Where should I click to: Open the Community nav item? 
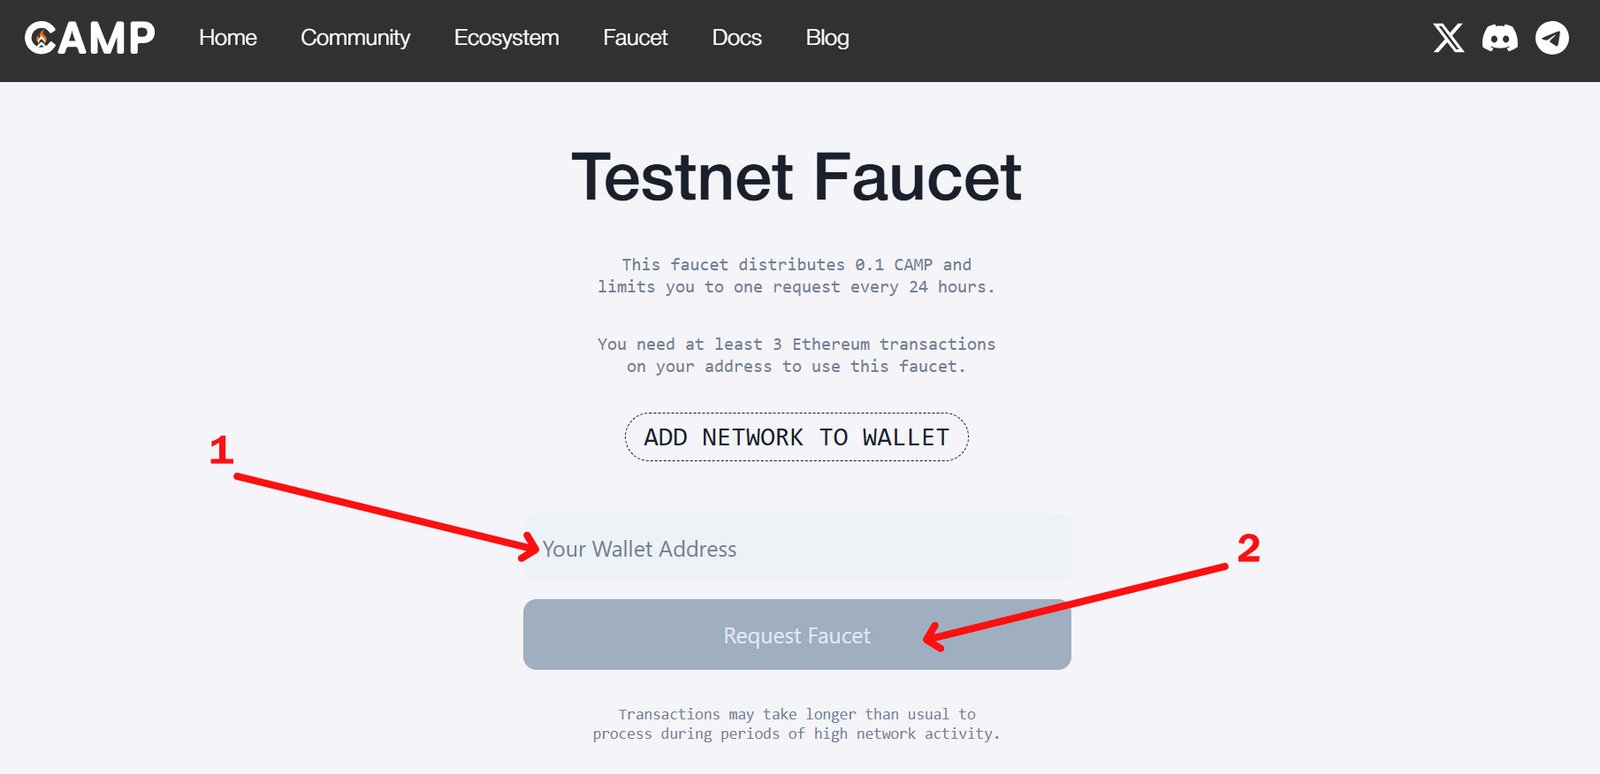355,38
